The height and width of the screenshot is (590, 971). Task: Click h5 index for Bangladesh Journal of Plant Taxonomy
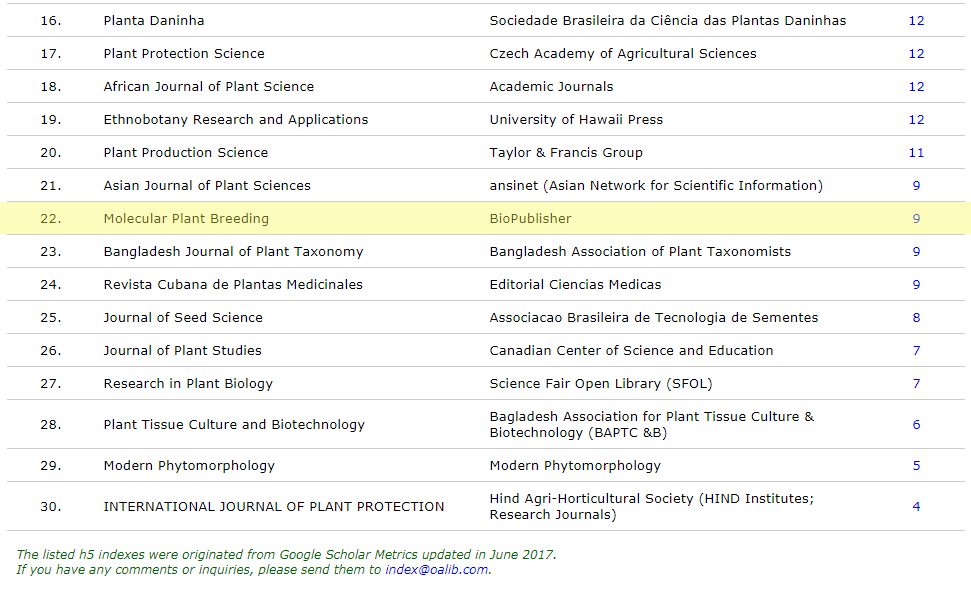[916, 252]
